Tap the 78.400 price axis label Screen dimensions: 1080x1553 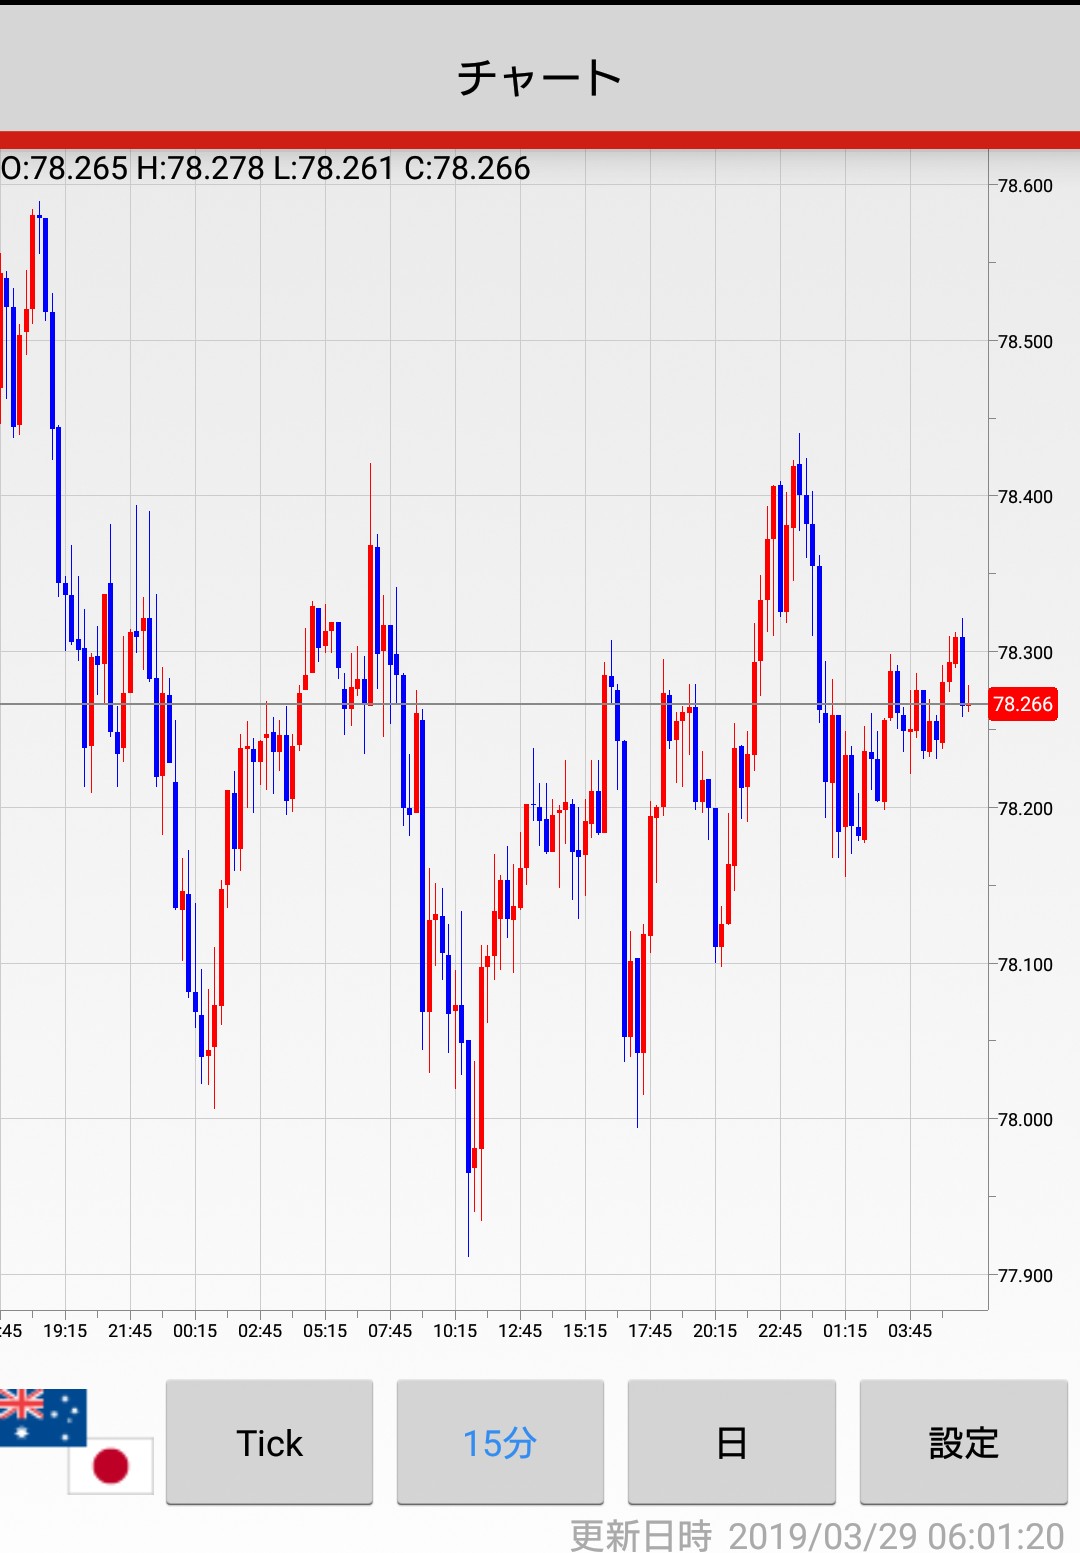[1025, 497]
